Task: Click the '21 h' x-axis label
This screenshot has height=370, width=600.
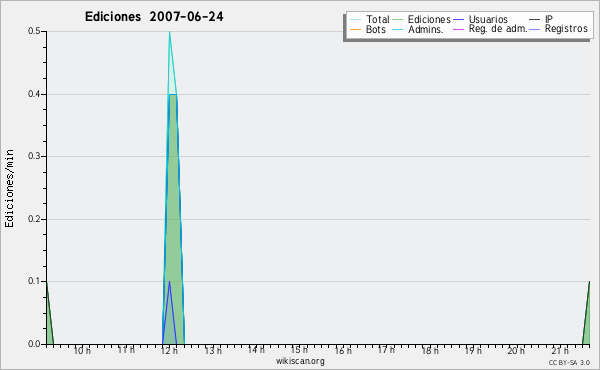Action: coord(560,350)
